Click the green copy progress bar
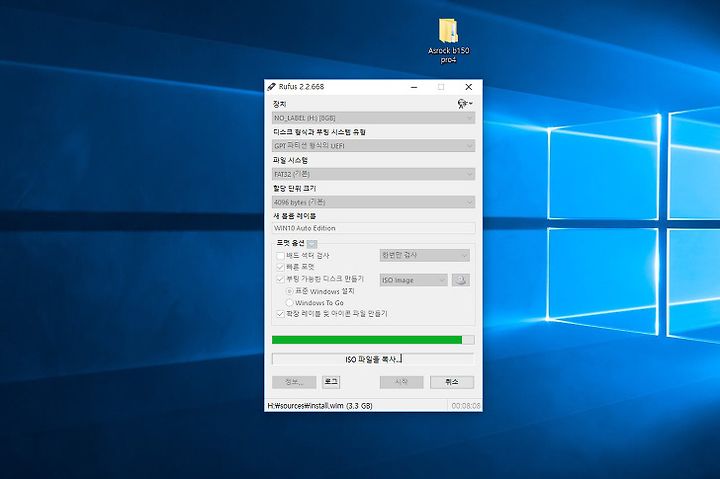The width and height of the screenshot is (720, 479). pos(373,340)
